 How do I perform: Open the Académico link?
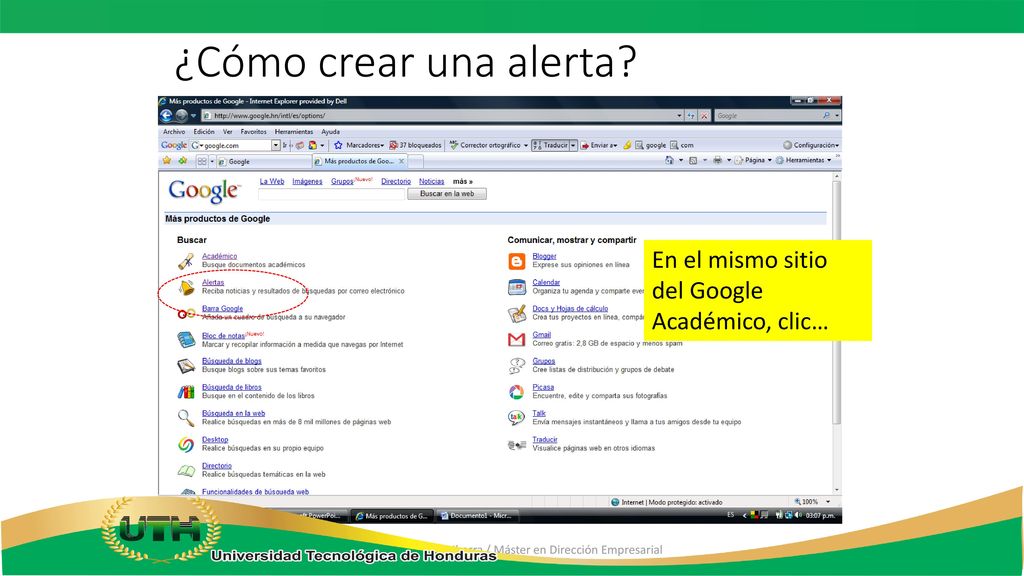(219, 257)
